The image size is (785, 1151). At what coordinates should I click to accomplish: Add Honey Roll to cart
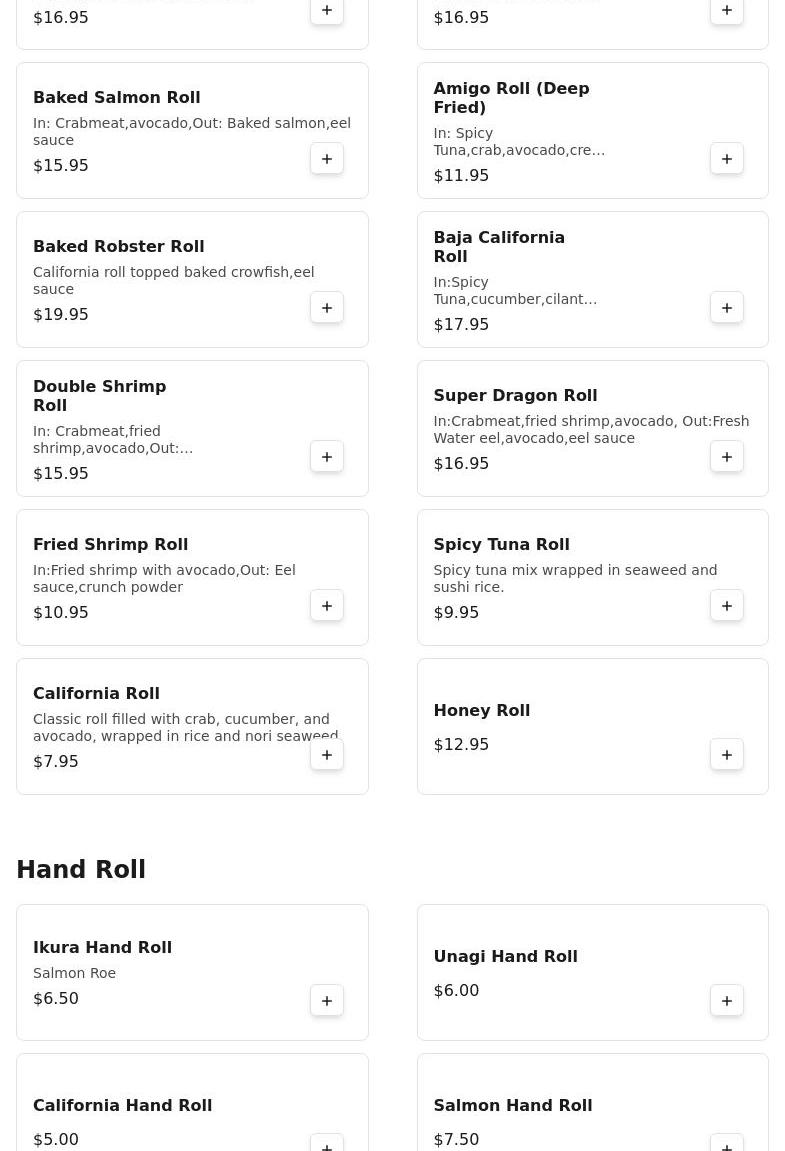point(727,755)
